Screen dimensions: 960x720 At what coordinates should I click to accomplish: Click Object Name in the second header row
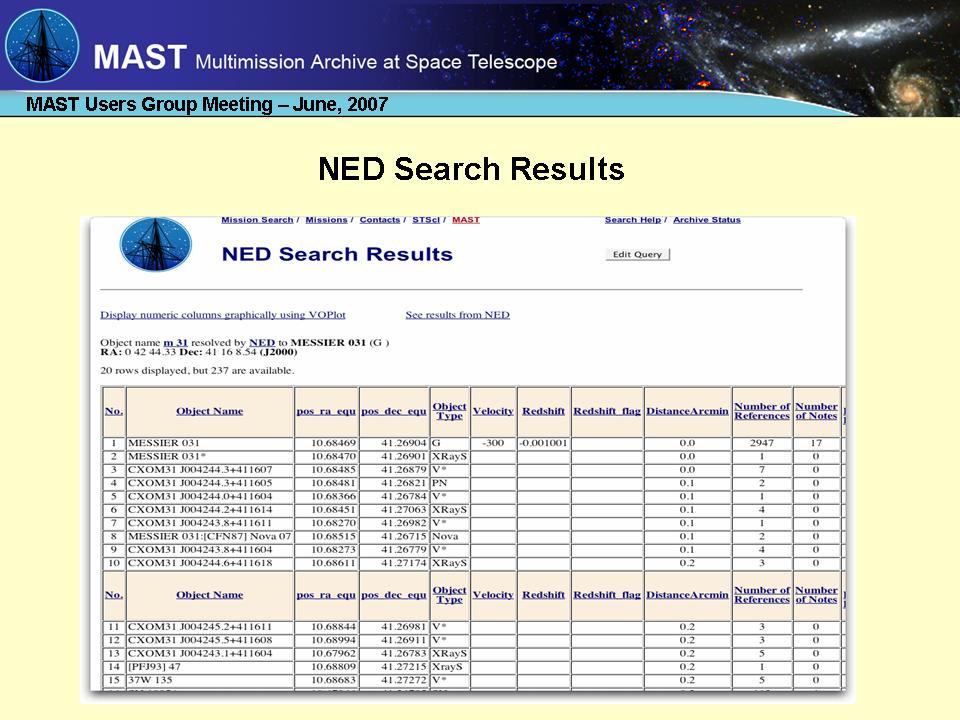pyautogui.click(x=209, y=594)
